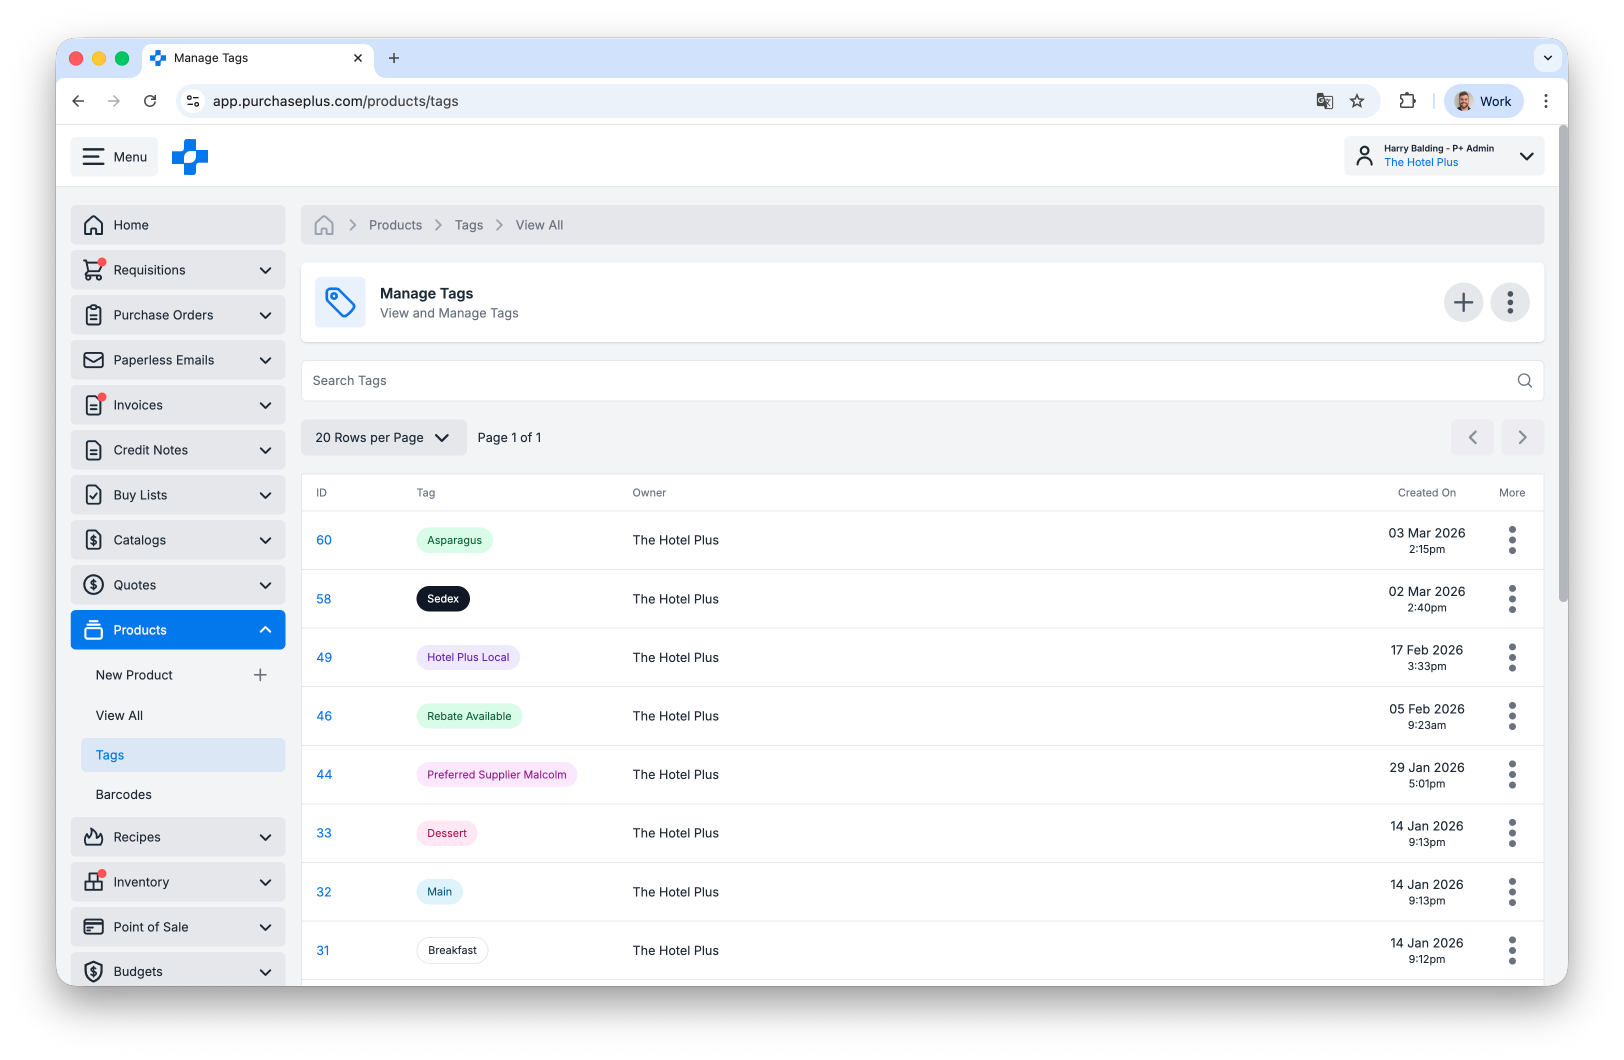Select View All under Products
Screen dimensions: 1624x1060
click(119, 716)
